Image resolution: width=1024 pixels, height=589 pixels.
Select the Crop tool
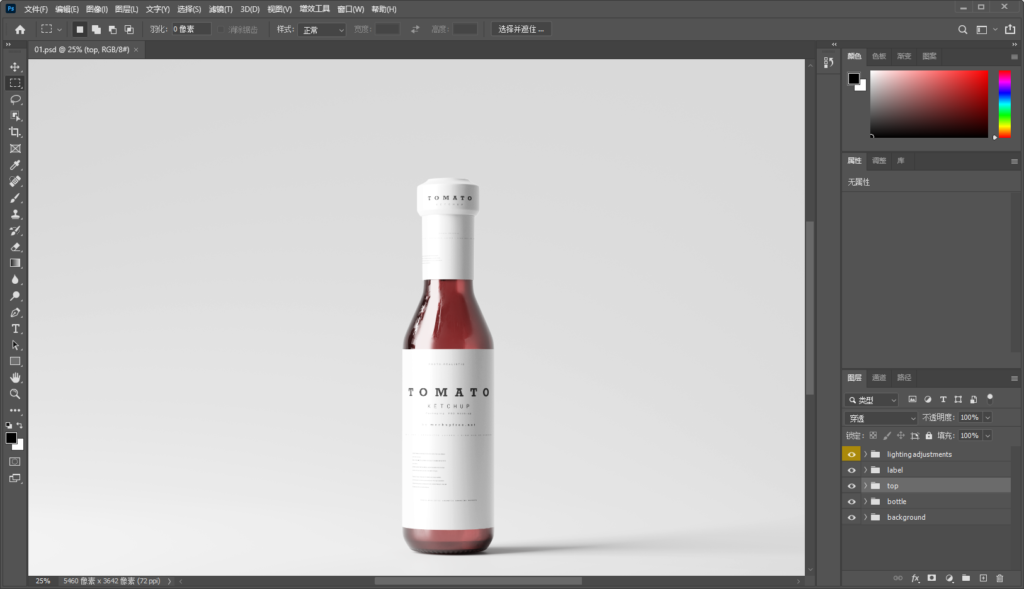click(15, 132)
